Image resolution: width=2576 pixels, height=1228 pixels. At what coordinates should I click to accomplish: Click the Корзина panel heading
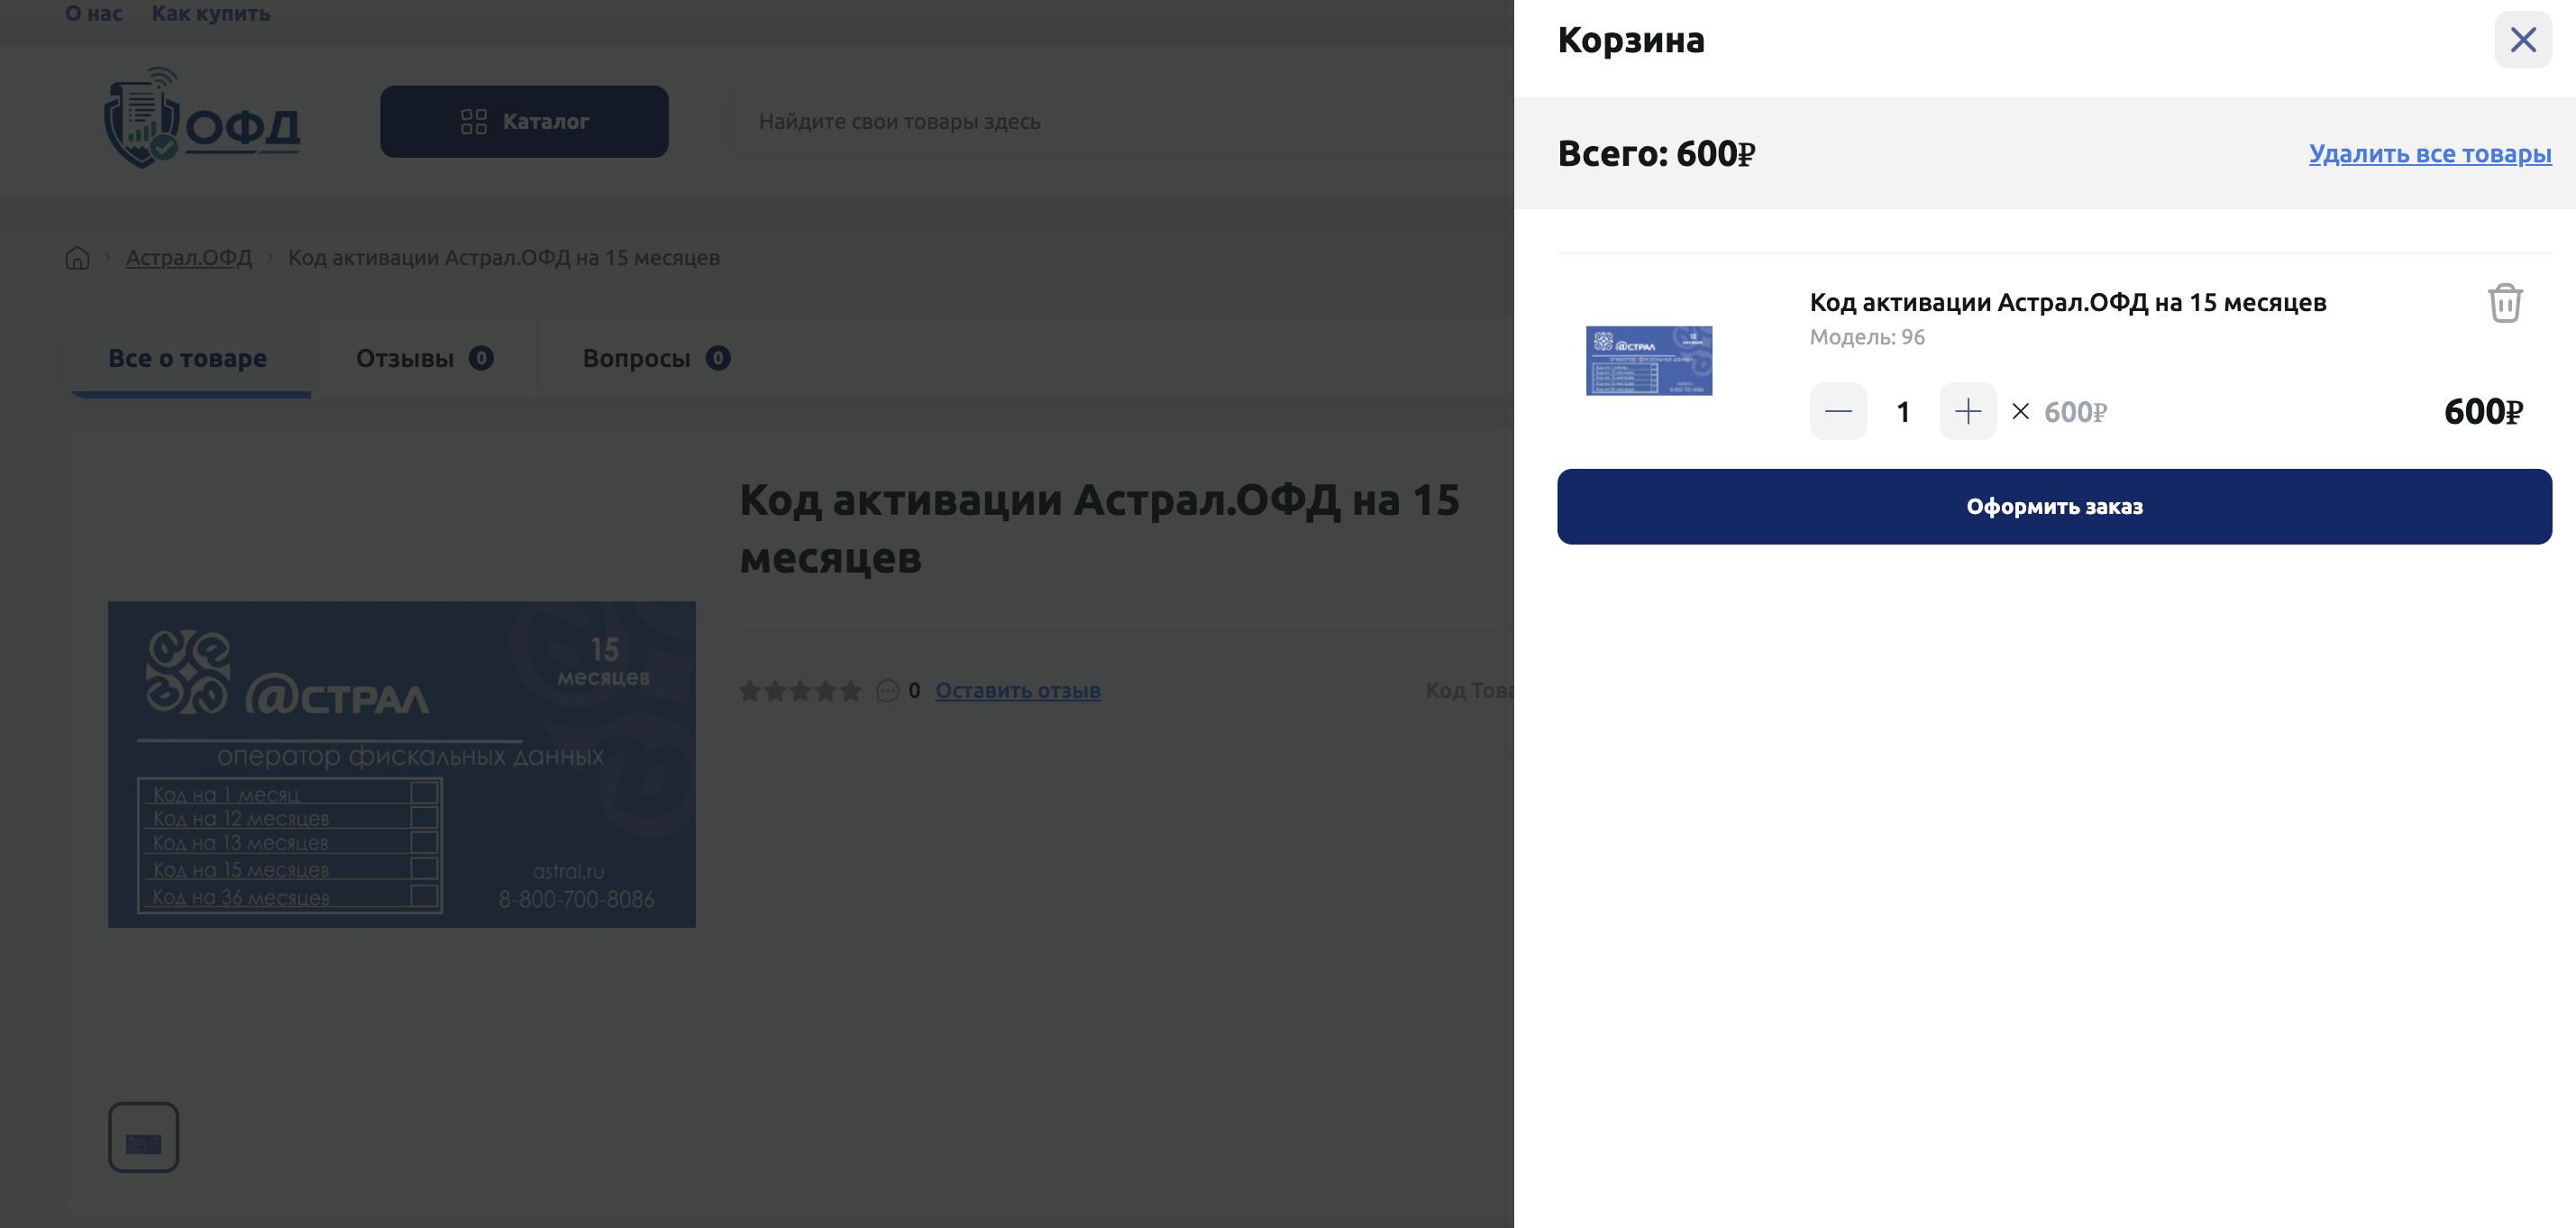1631,40
